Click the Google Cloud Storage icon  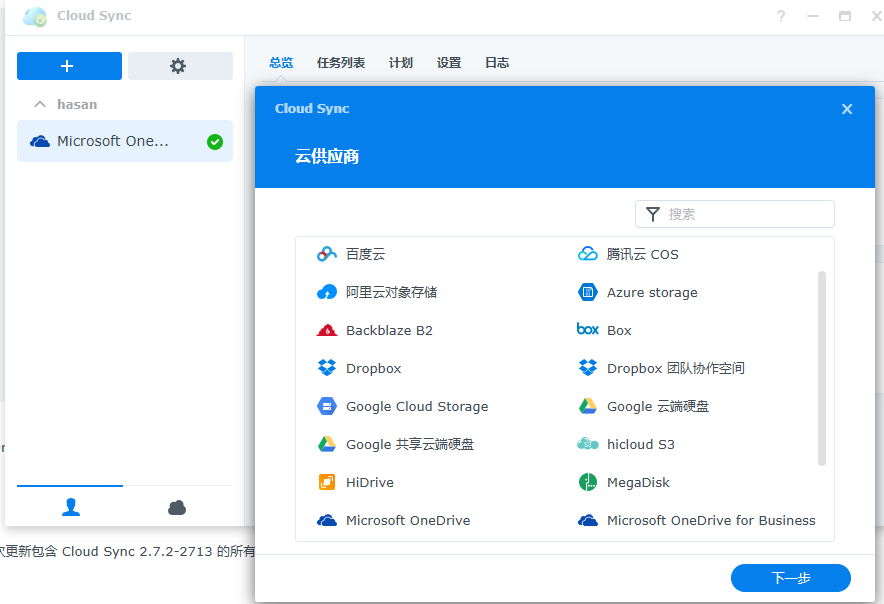[326, 406]
